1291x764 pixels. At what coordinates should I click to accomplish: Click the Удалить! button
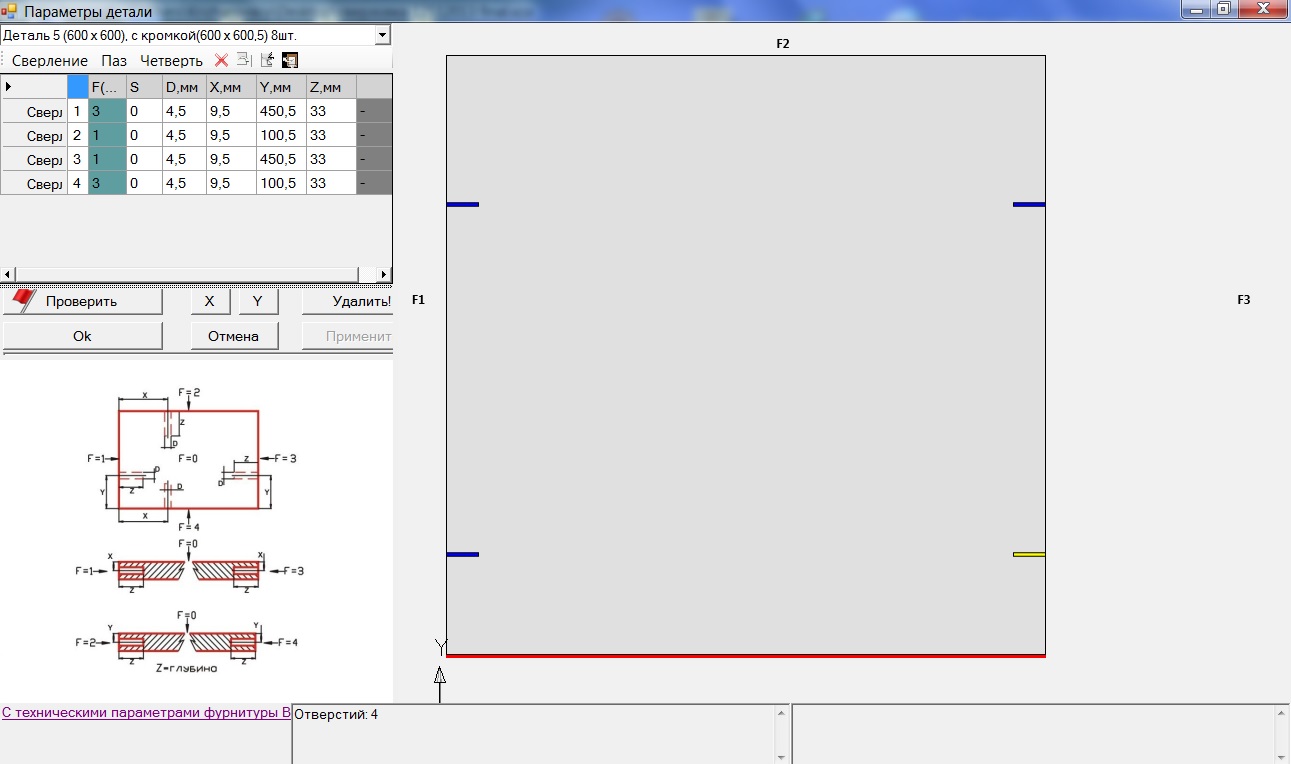coord(347,301)
